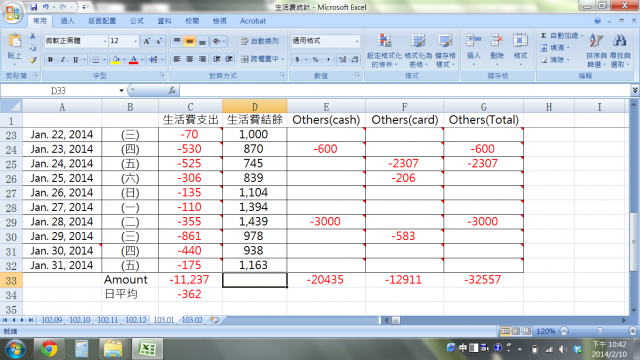Open the Format cells menu icon
Viewport: 640px width, 360px height.
[x=520, y=40]
